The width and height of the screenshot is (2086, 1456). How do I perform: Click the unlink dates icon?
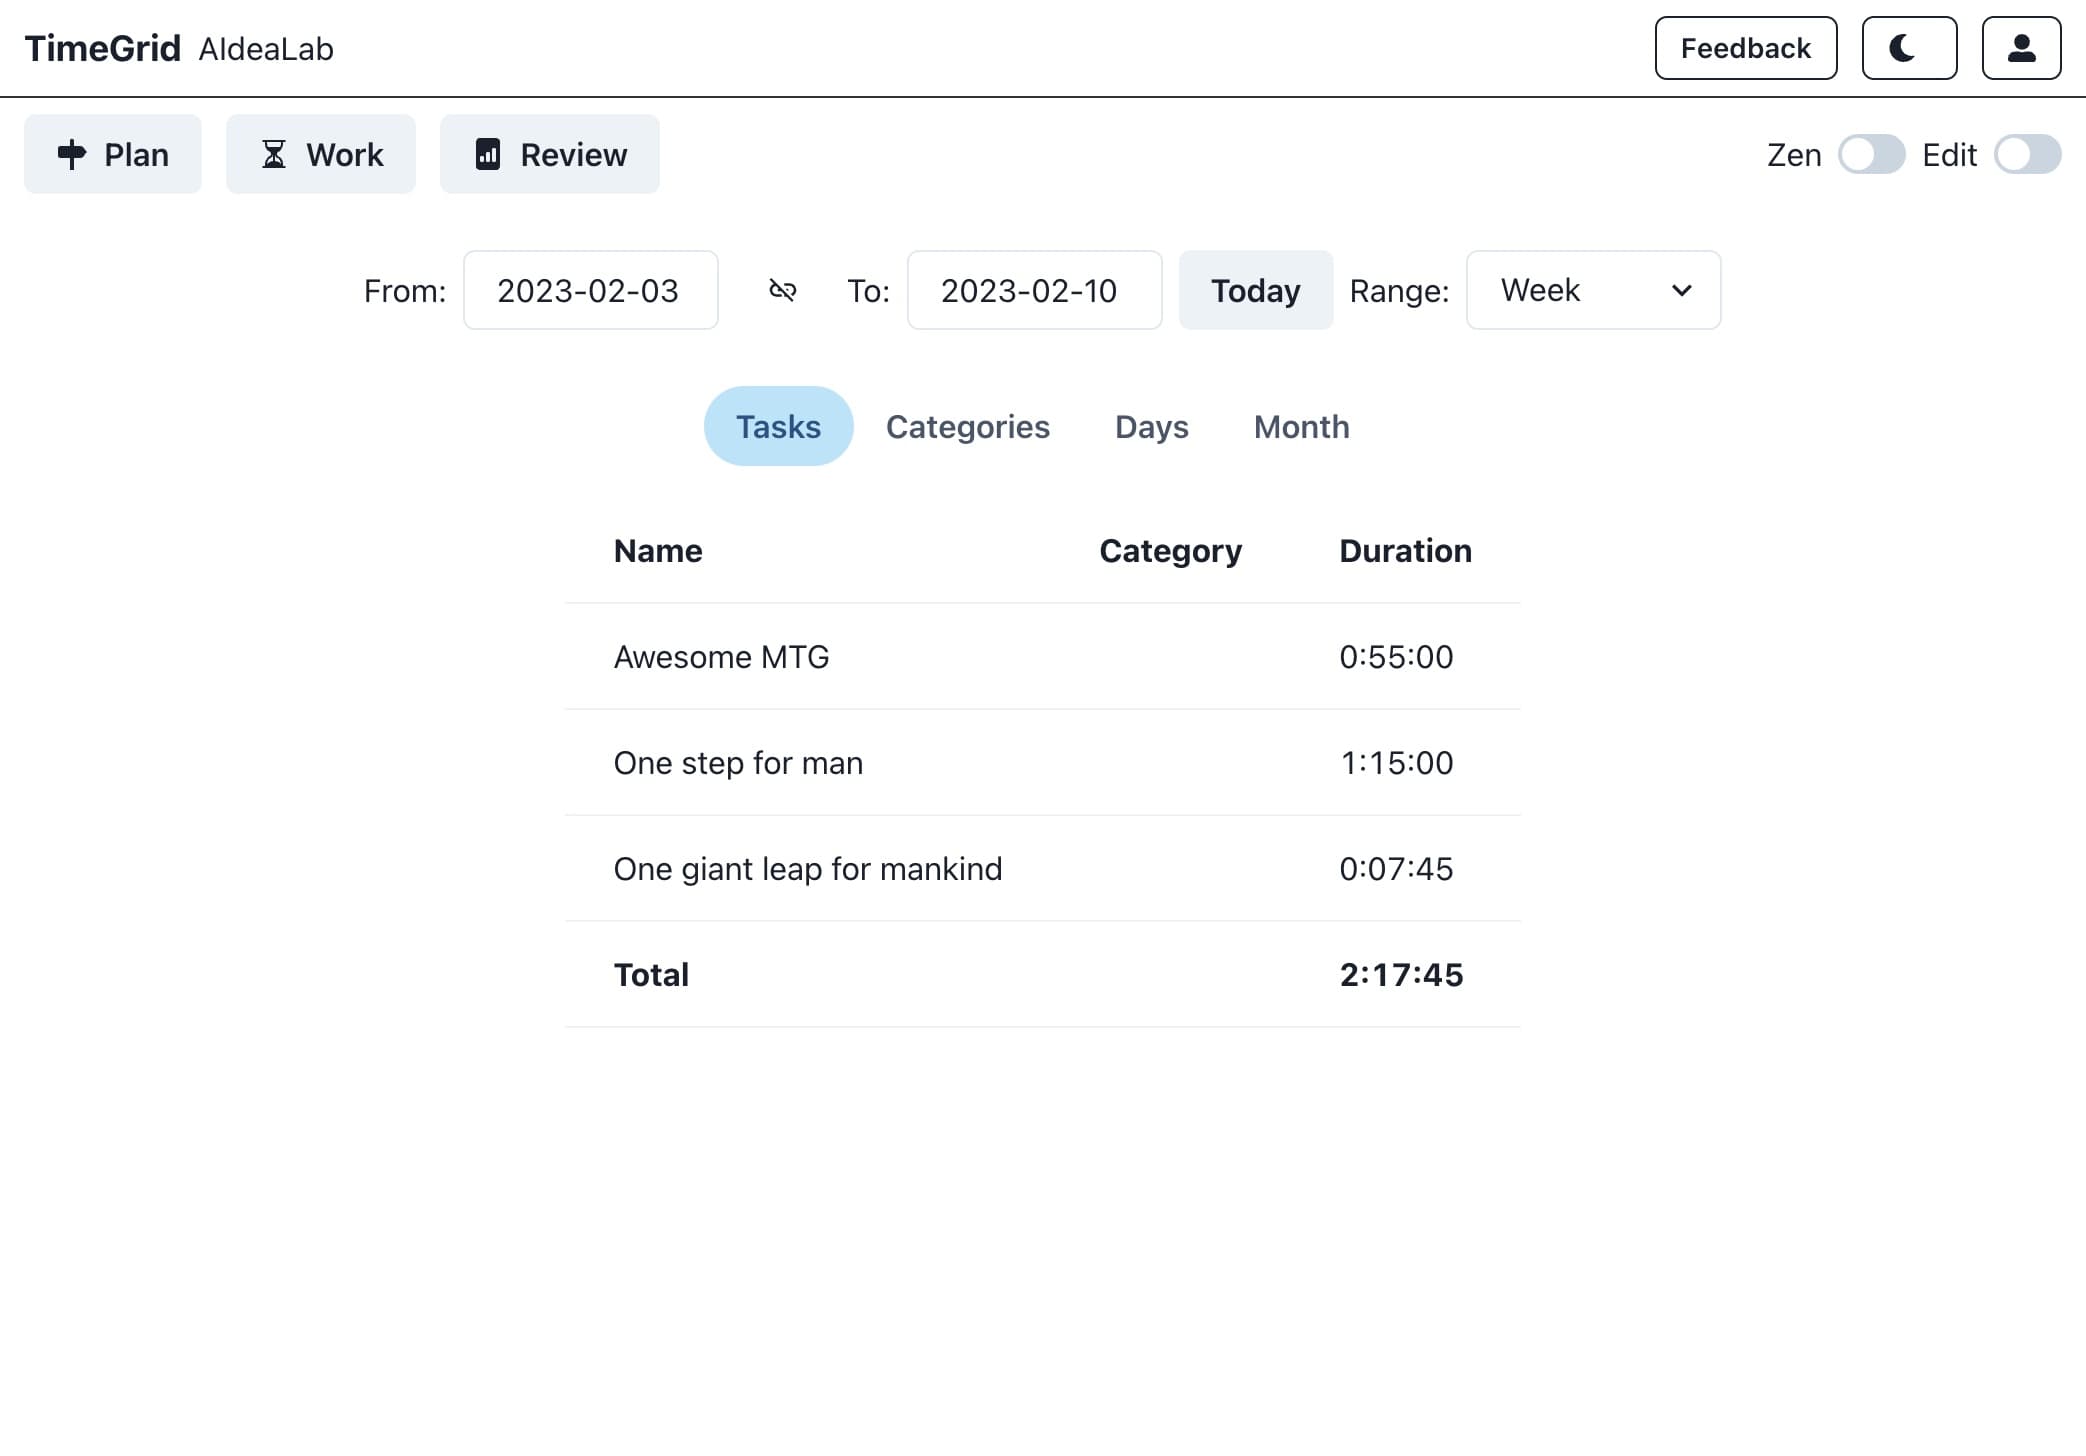pos(782,290)
